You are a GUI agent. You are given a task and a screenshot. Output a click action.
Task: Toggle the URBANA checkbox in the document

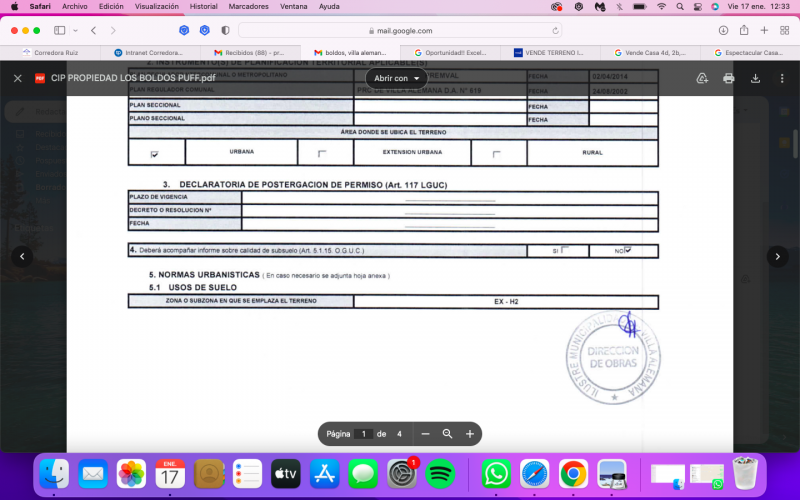point(155,154)
